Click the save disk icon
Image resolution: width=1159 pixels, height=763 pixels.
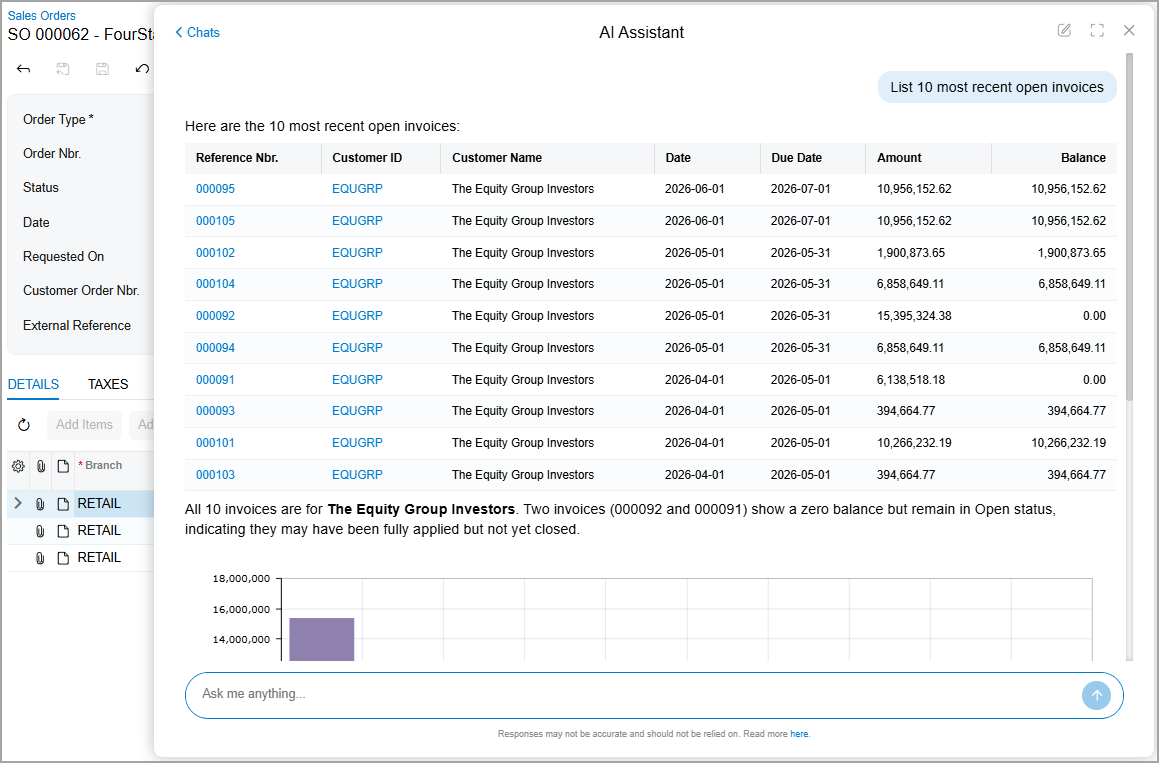(103, 69)
